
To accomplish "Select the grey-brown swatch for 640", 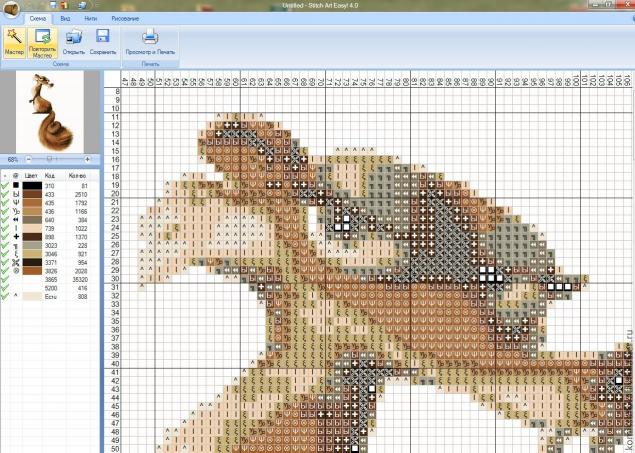I will point(32,220).
